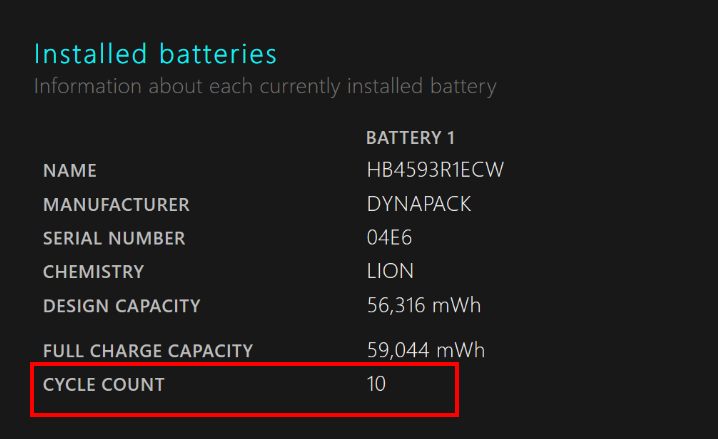The height and width of the screenshot is (439, 718).
Task: Click the MANUFACTURER row label
Action: (x=116, y=205)
